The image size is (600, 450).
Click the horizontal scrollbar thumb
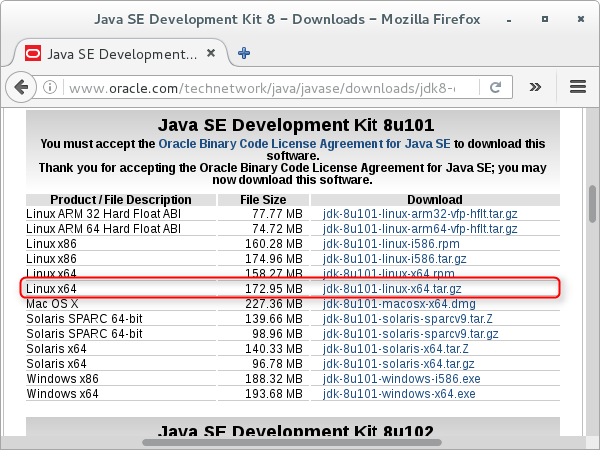point(292,442)
